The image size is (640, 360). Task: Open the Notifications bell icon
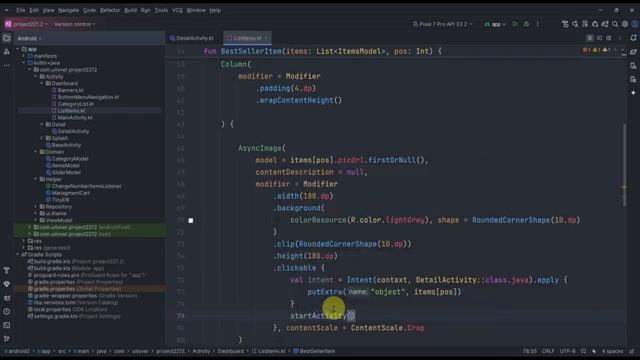pos(633,38)
